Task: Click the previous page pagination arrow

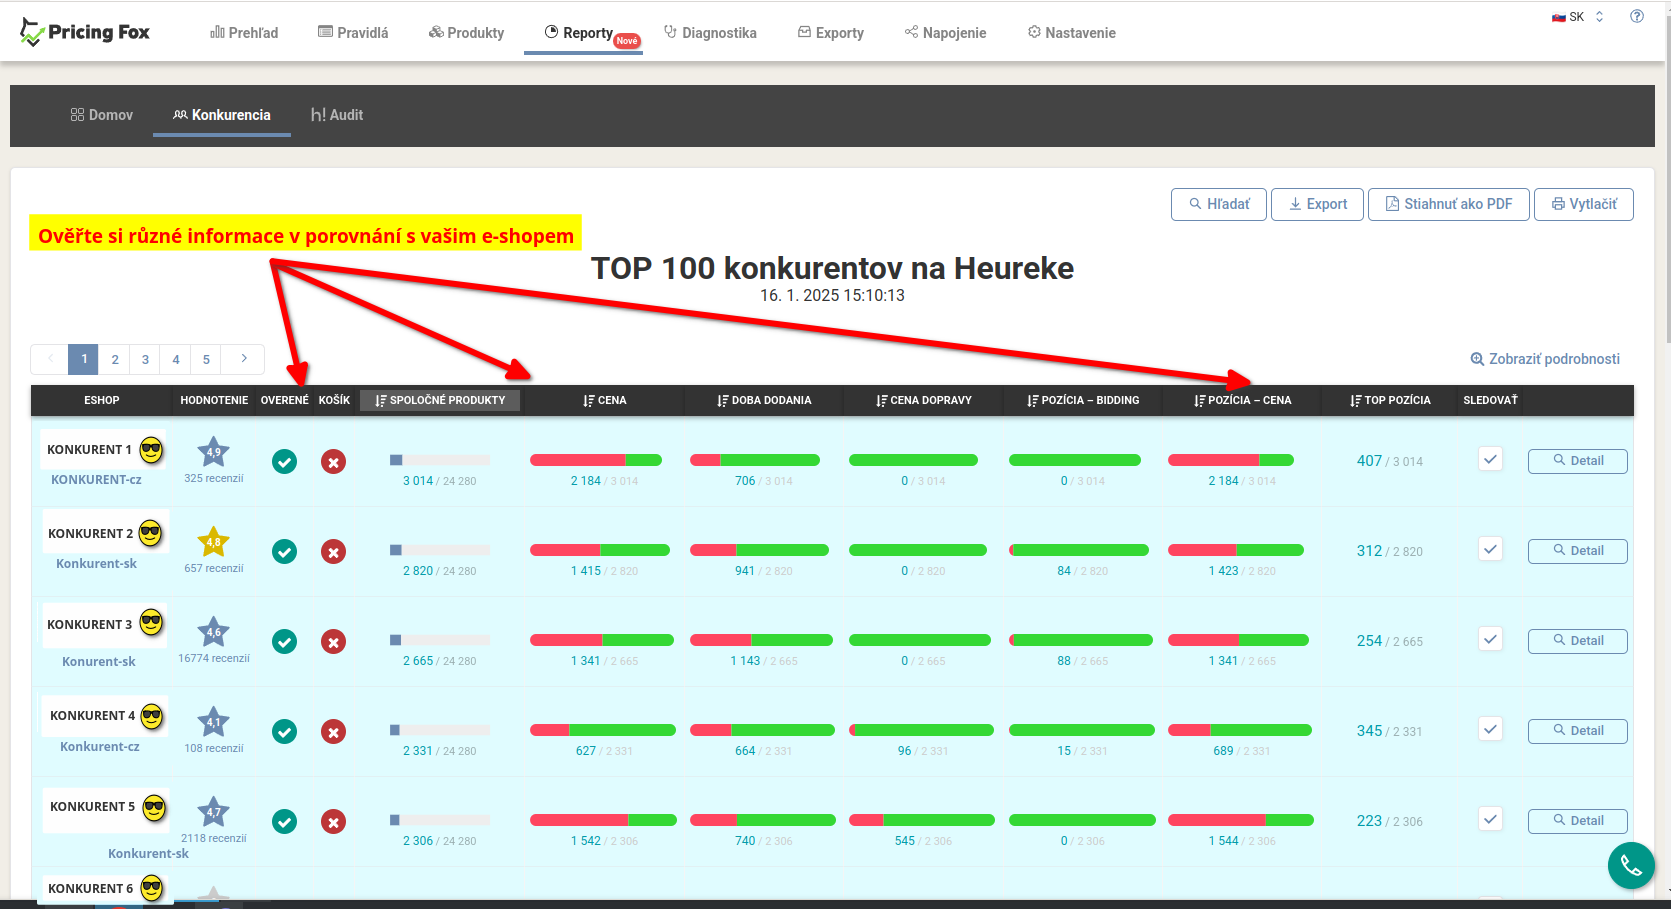Action: tap(50, 359)
